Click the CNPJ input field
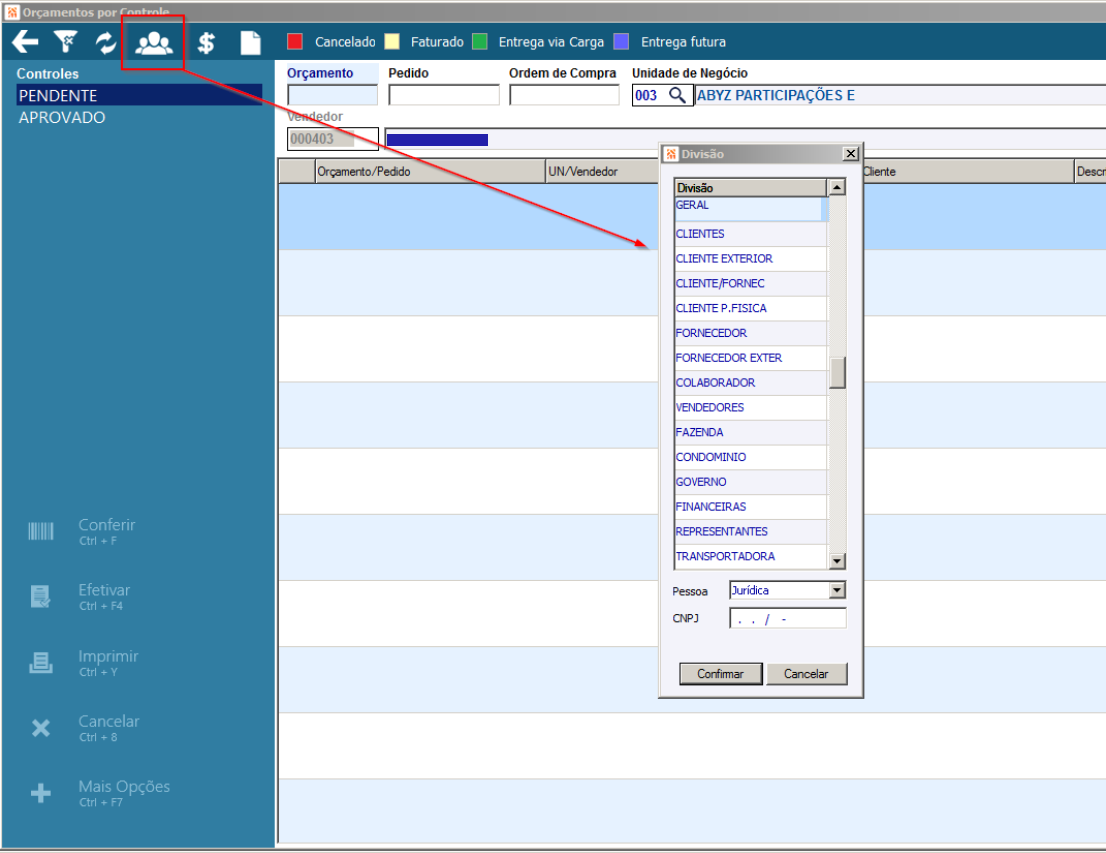 click(788, 619)
